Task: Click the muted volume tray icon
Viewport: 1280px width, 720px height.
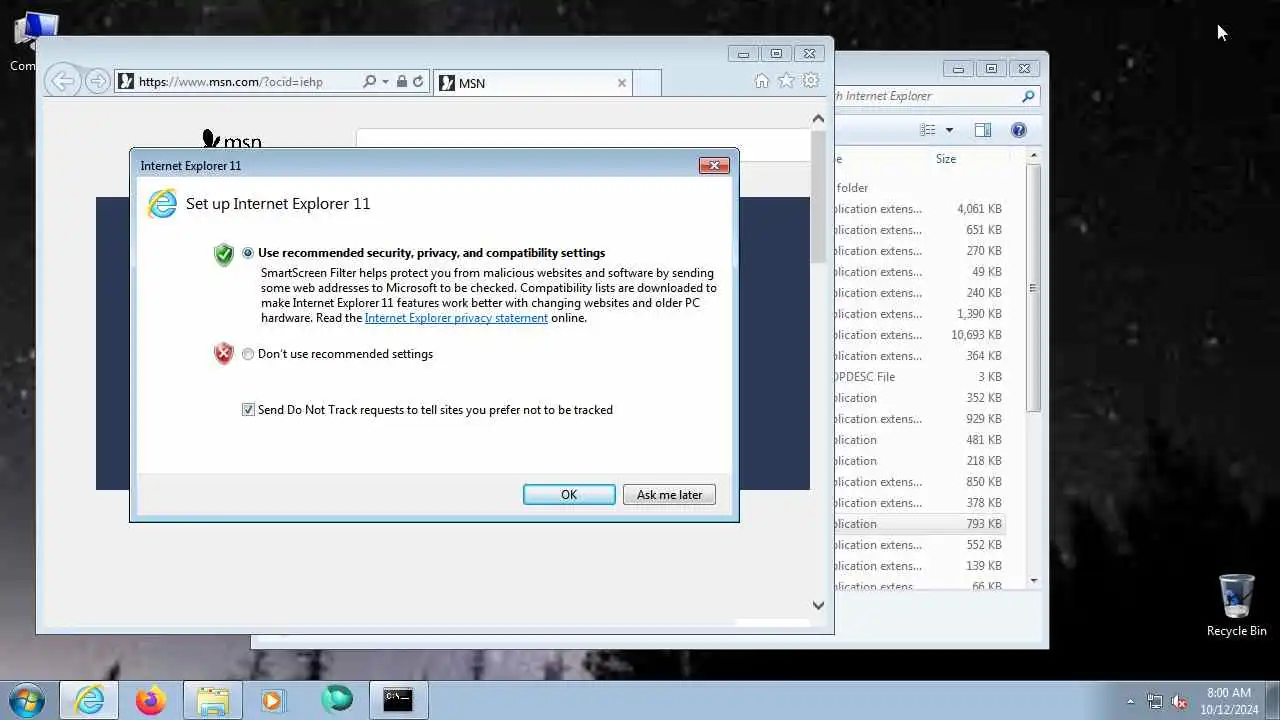Action: (1179, 701)
